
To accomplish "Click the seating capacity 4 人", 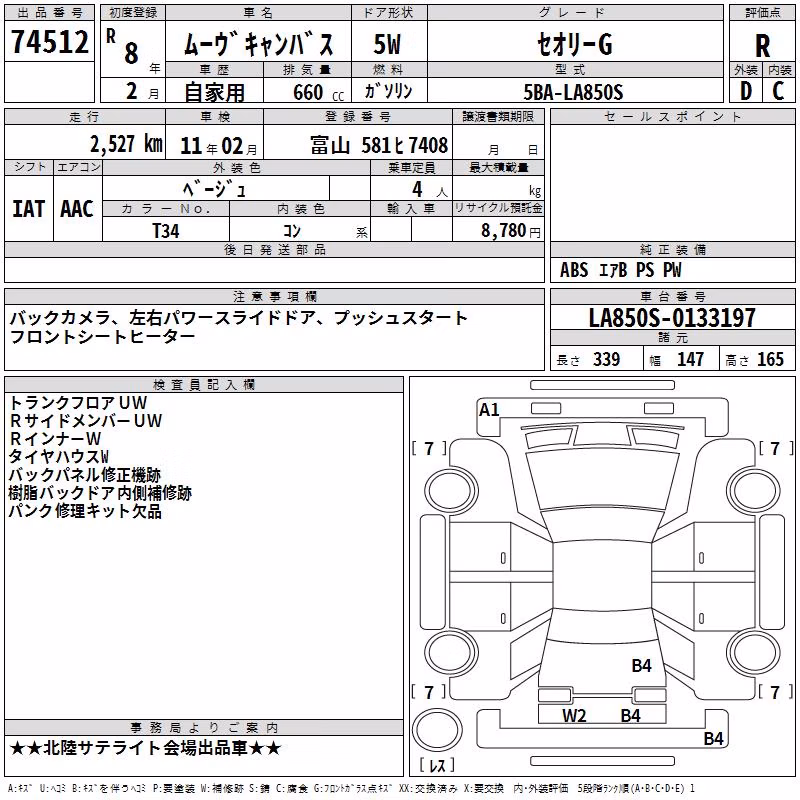I will click(430, 190).
